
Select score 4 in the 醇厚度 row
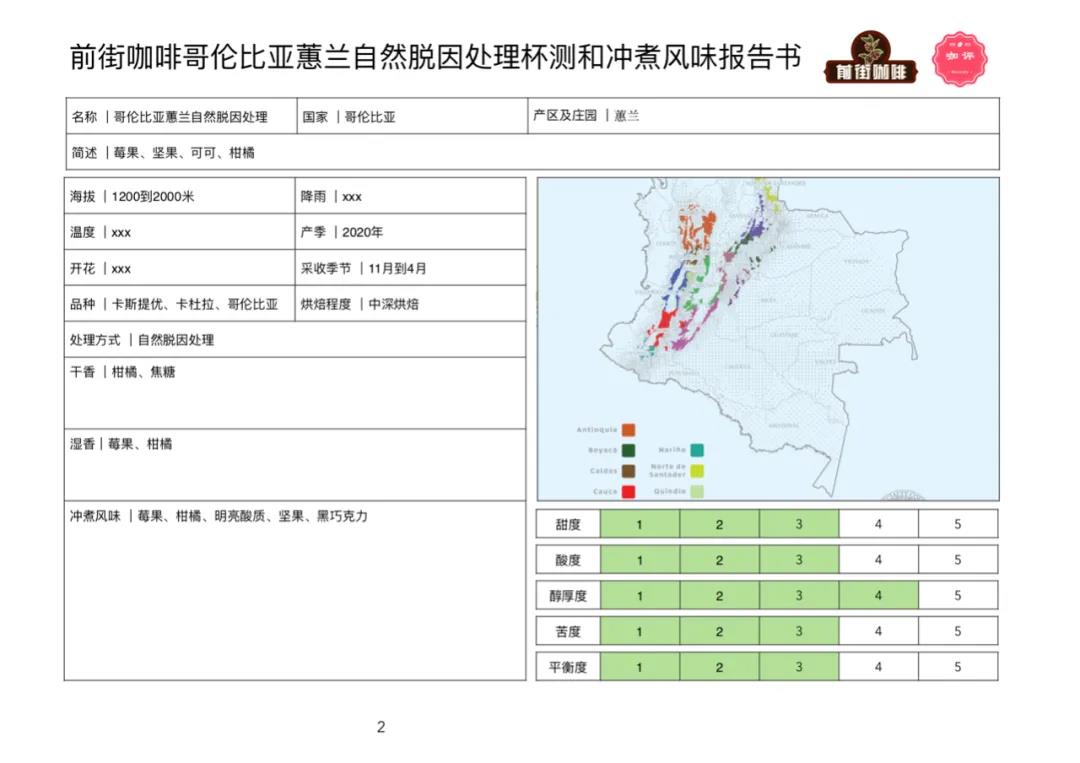click(878, 596)
